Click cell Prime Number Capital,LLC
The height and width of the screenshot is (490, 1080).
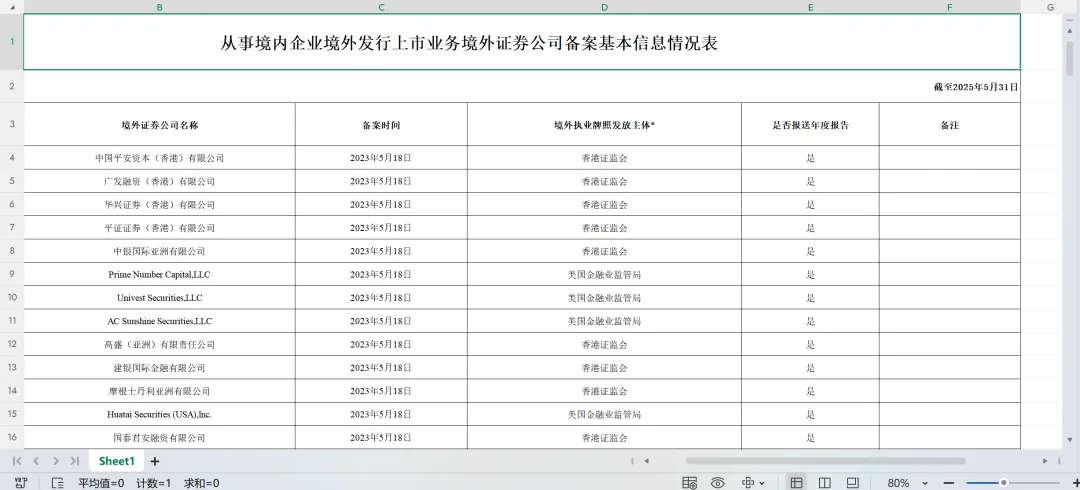coord(159,274)
